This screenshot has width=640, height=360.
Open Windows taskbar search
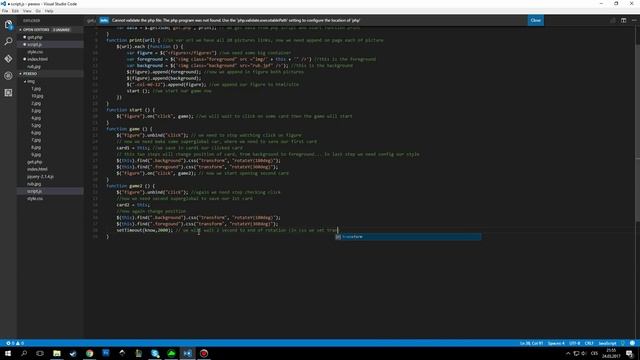tap(24, 353)
